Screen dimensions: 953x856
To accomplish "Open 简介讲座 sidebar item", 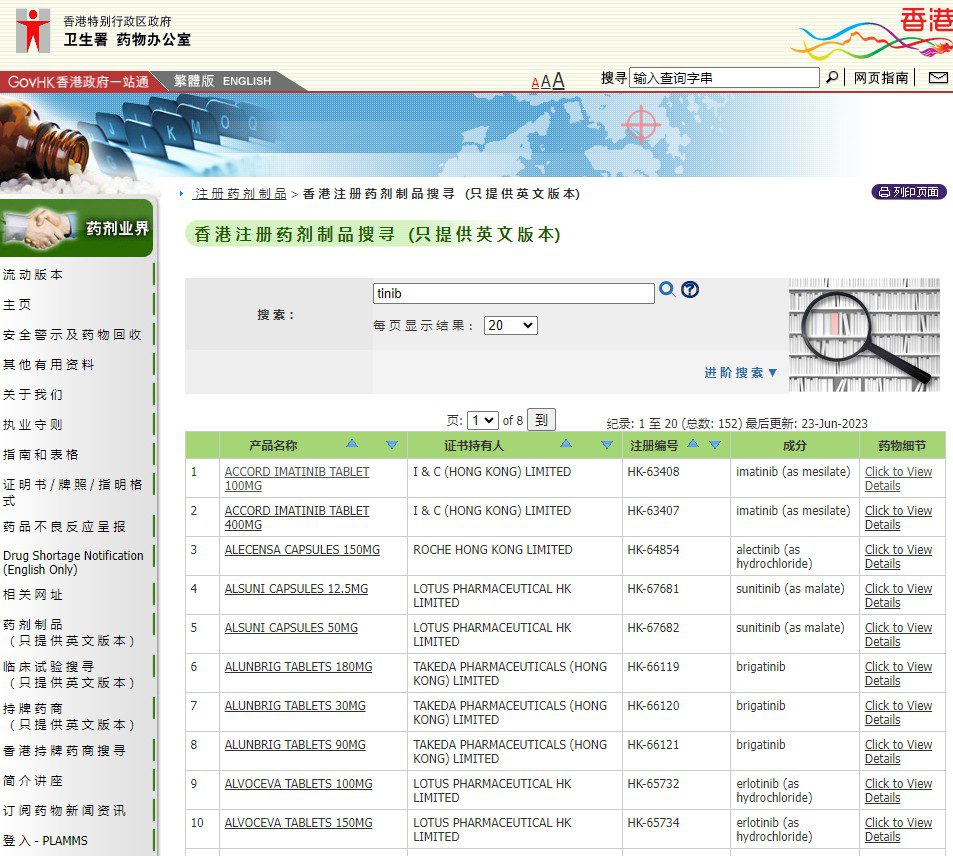I will pos(33,781).
